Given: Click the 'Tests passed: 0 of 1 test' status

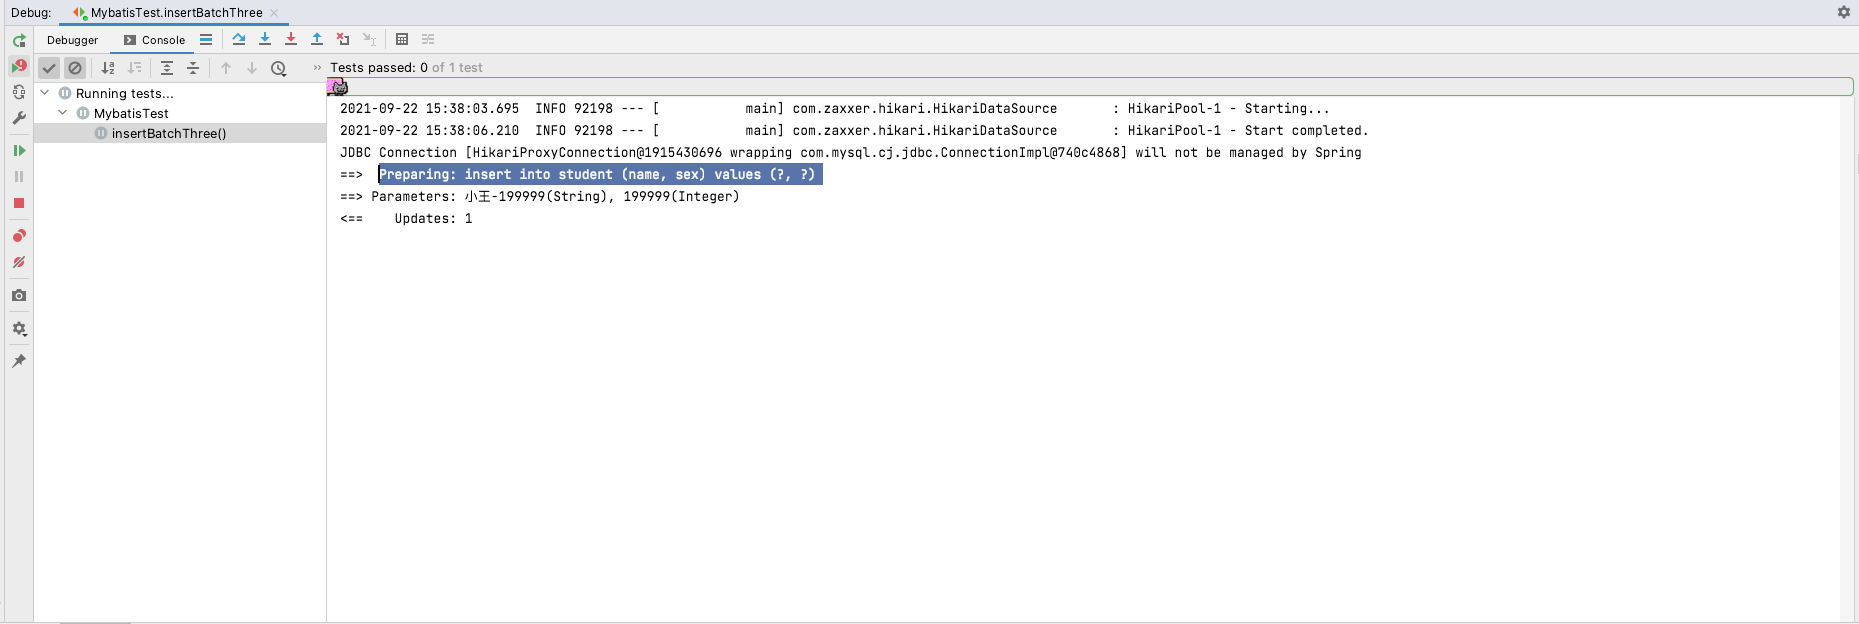Looking at the screenshot, I should point(406,68).
